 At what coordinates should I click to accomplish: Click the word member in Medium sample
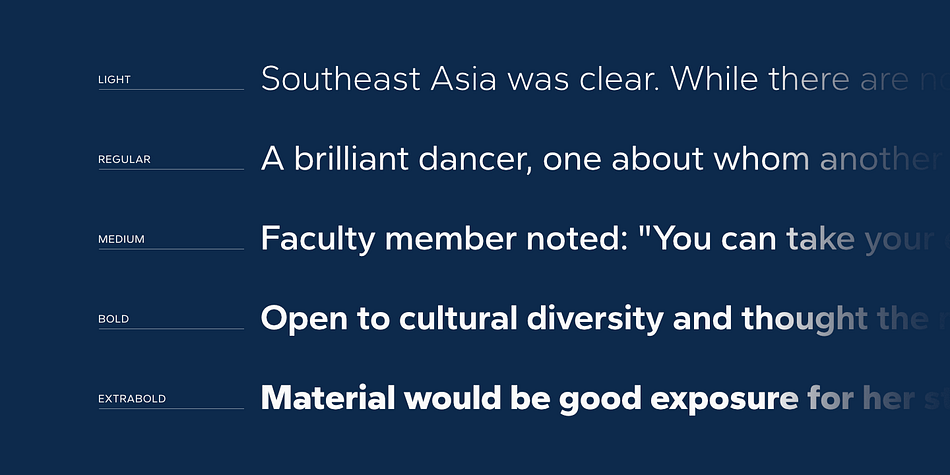[x=450, y=239]
